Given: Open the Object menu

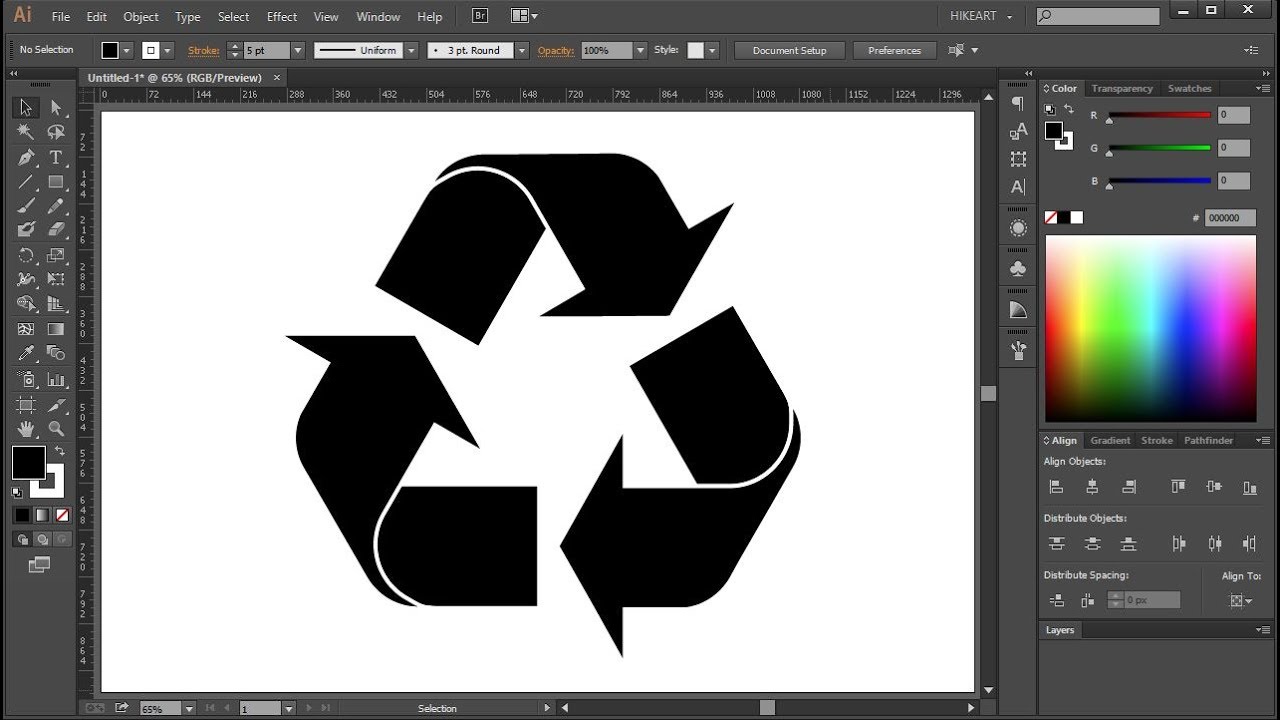Looking at the screenshot, I should pos(141,17).
